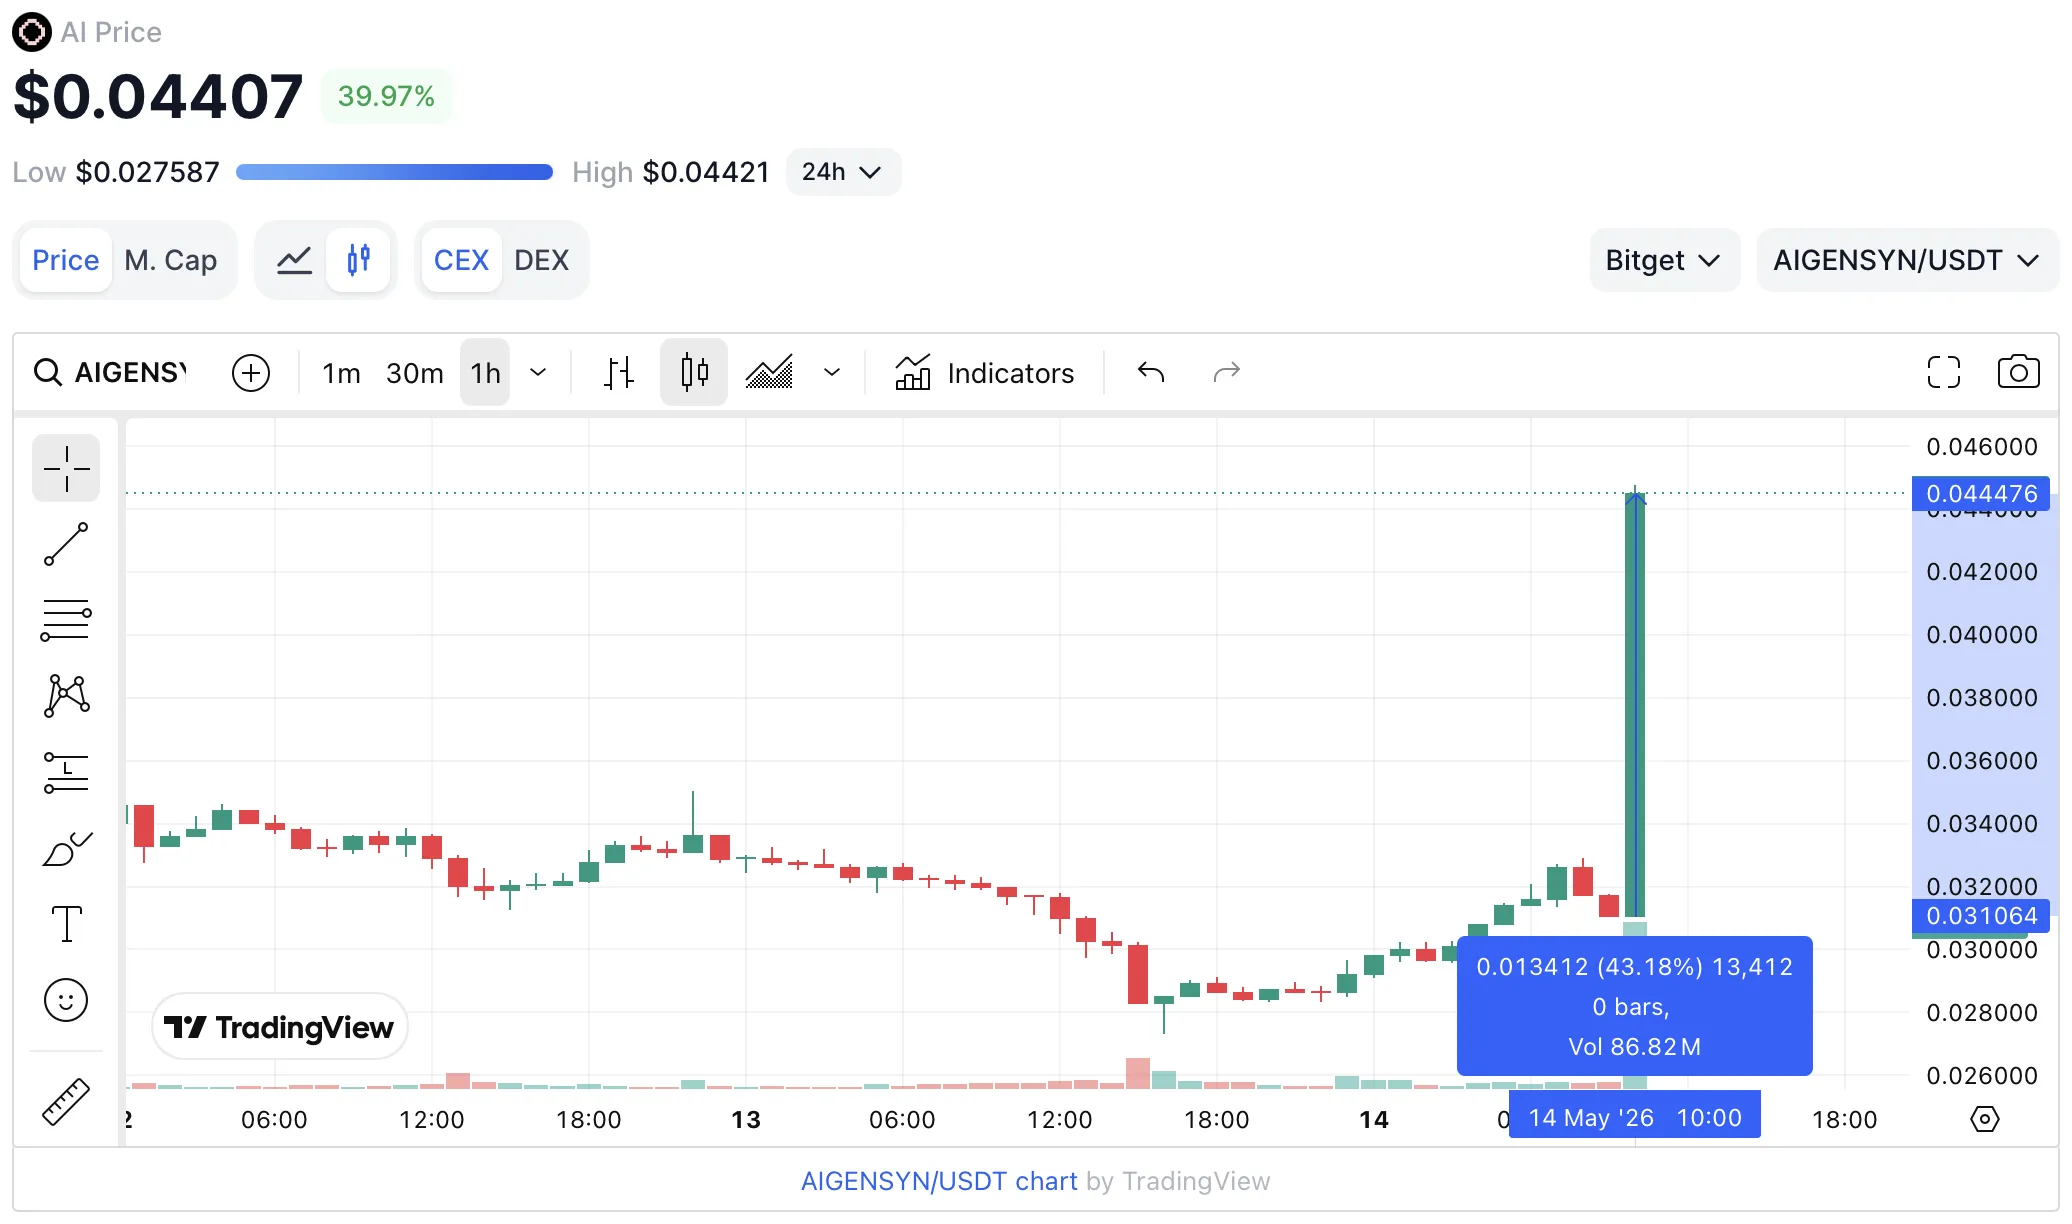Image resolution: width=2072 pixels, height=1224 pixels.
Task: Switch to line chart view toggle
Action: (x=294, y=260)
